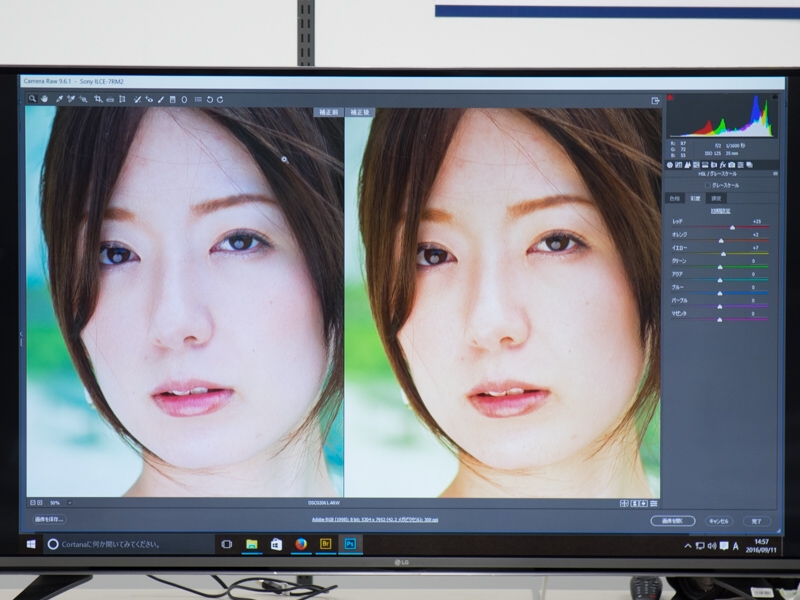
Task: Click zoom in button below preview
Action: click(40, 503)
